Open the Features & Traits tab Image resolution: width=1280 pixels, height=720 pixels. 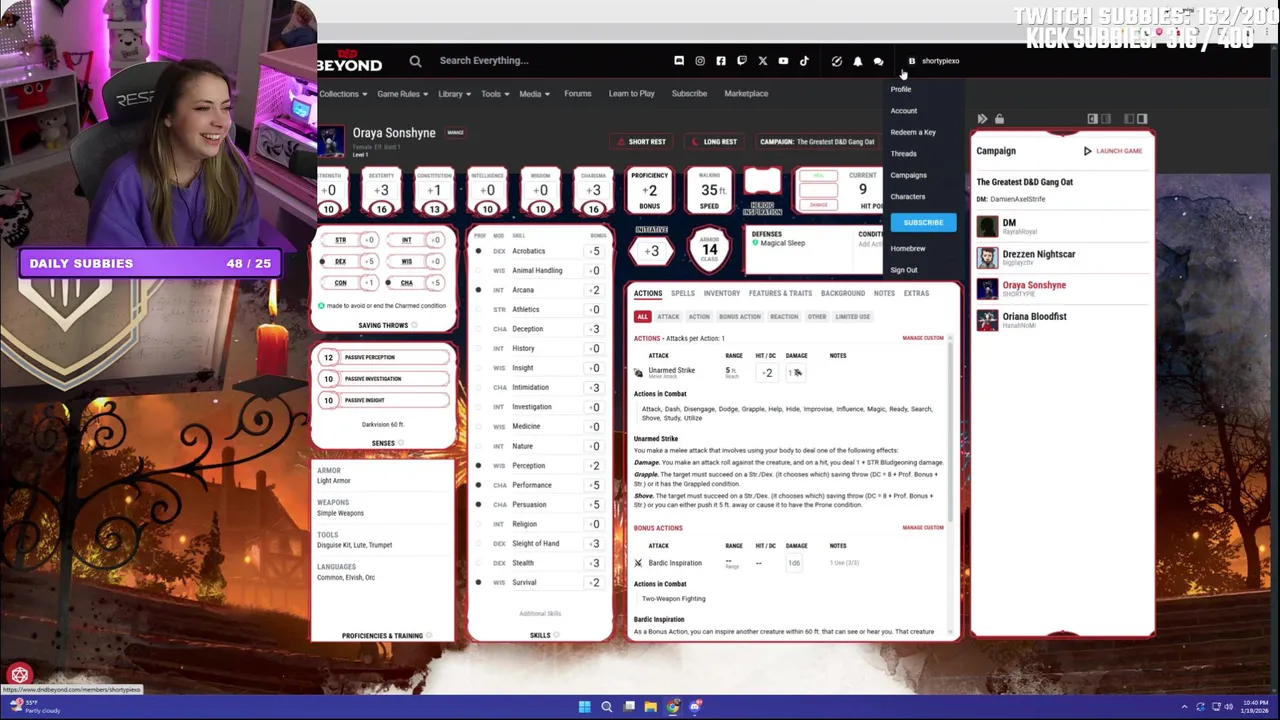(780, 294)
